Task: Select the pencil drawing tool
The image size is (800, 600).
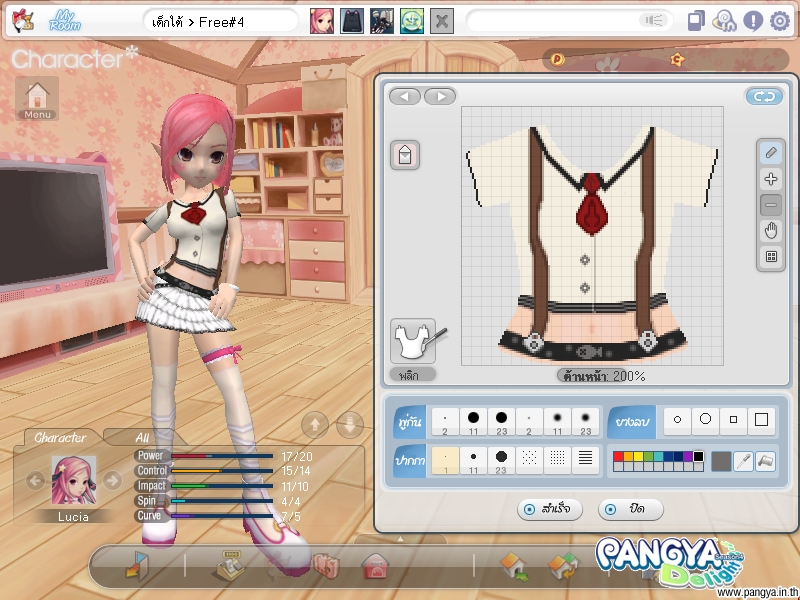Action: (x=771, y=153)
